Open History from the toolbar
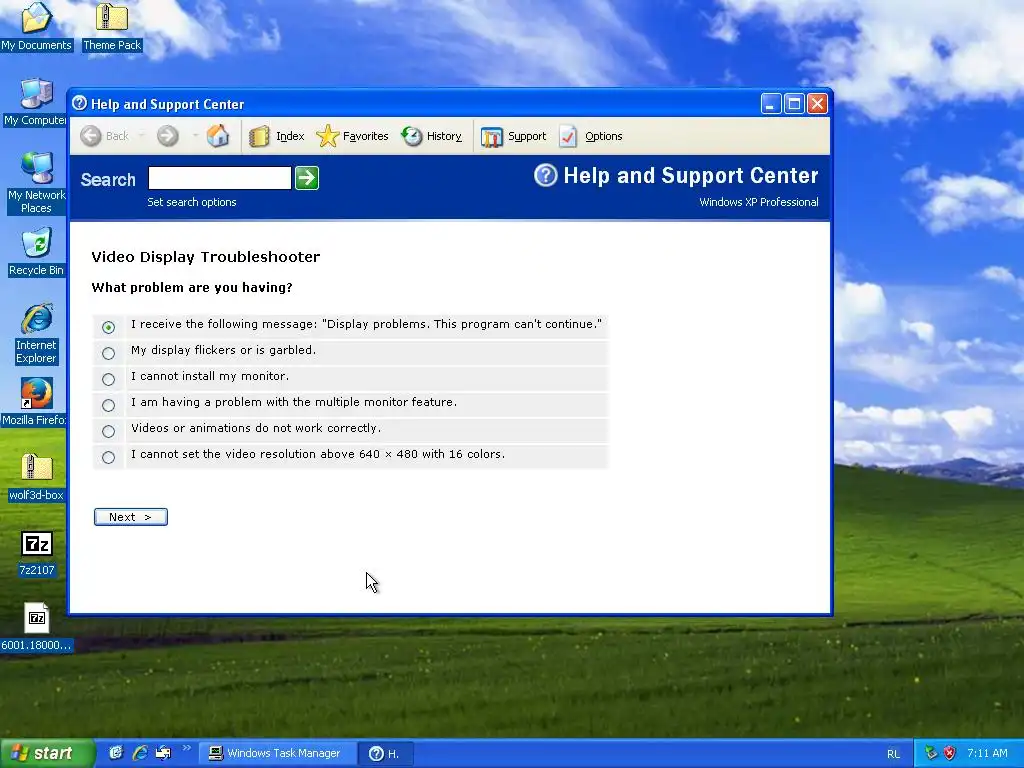The width and height of the screenshot is (1024, 768). (x=432, y=136)
